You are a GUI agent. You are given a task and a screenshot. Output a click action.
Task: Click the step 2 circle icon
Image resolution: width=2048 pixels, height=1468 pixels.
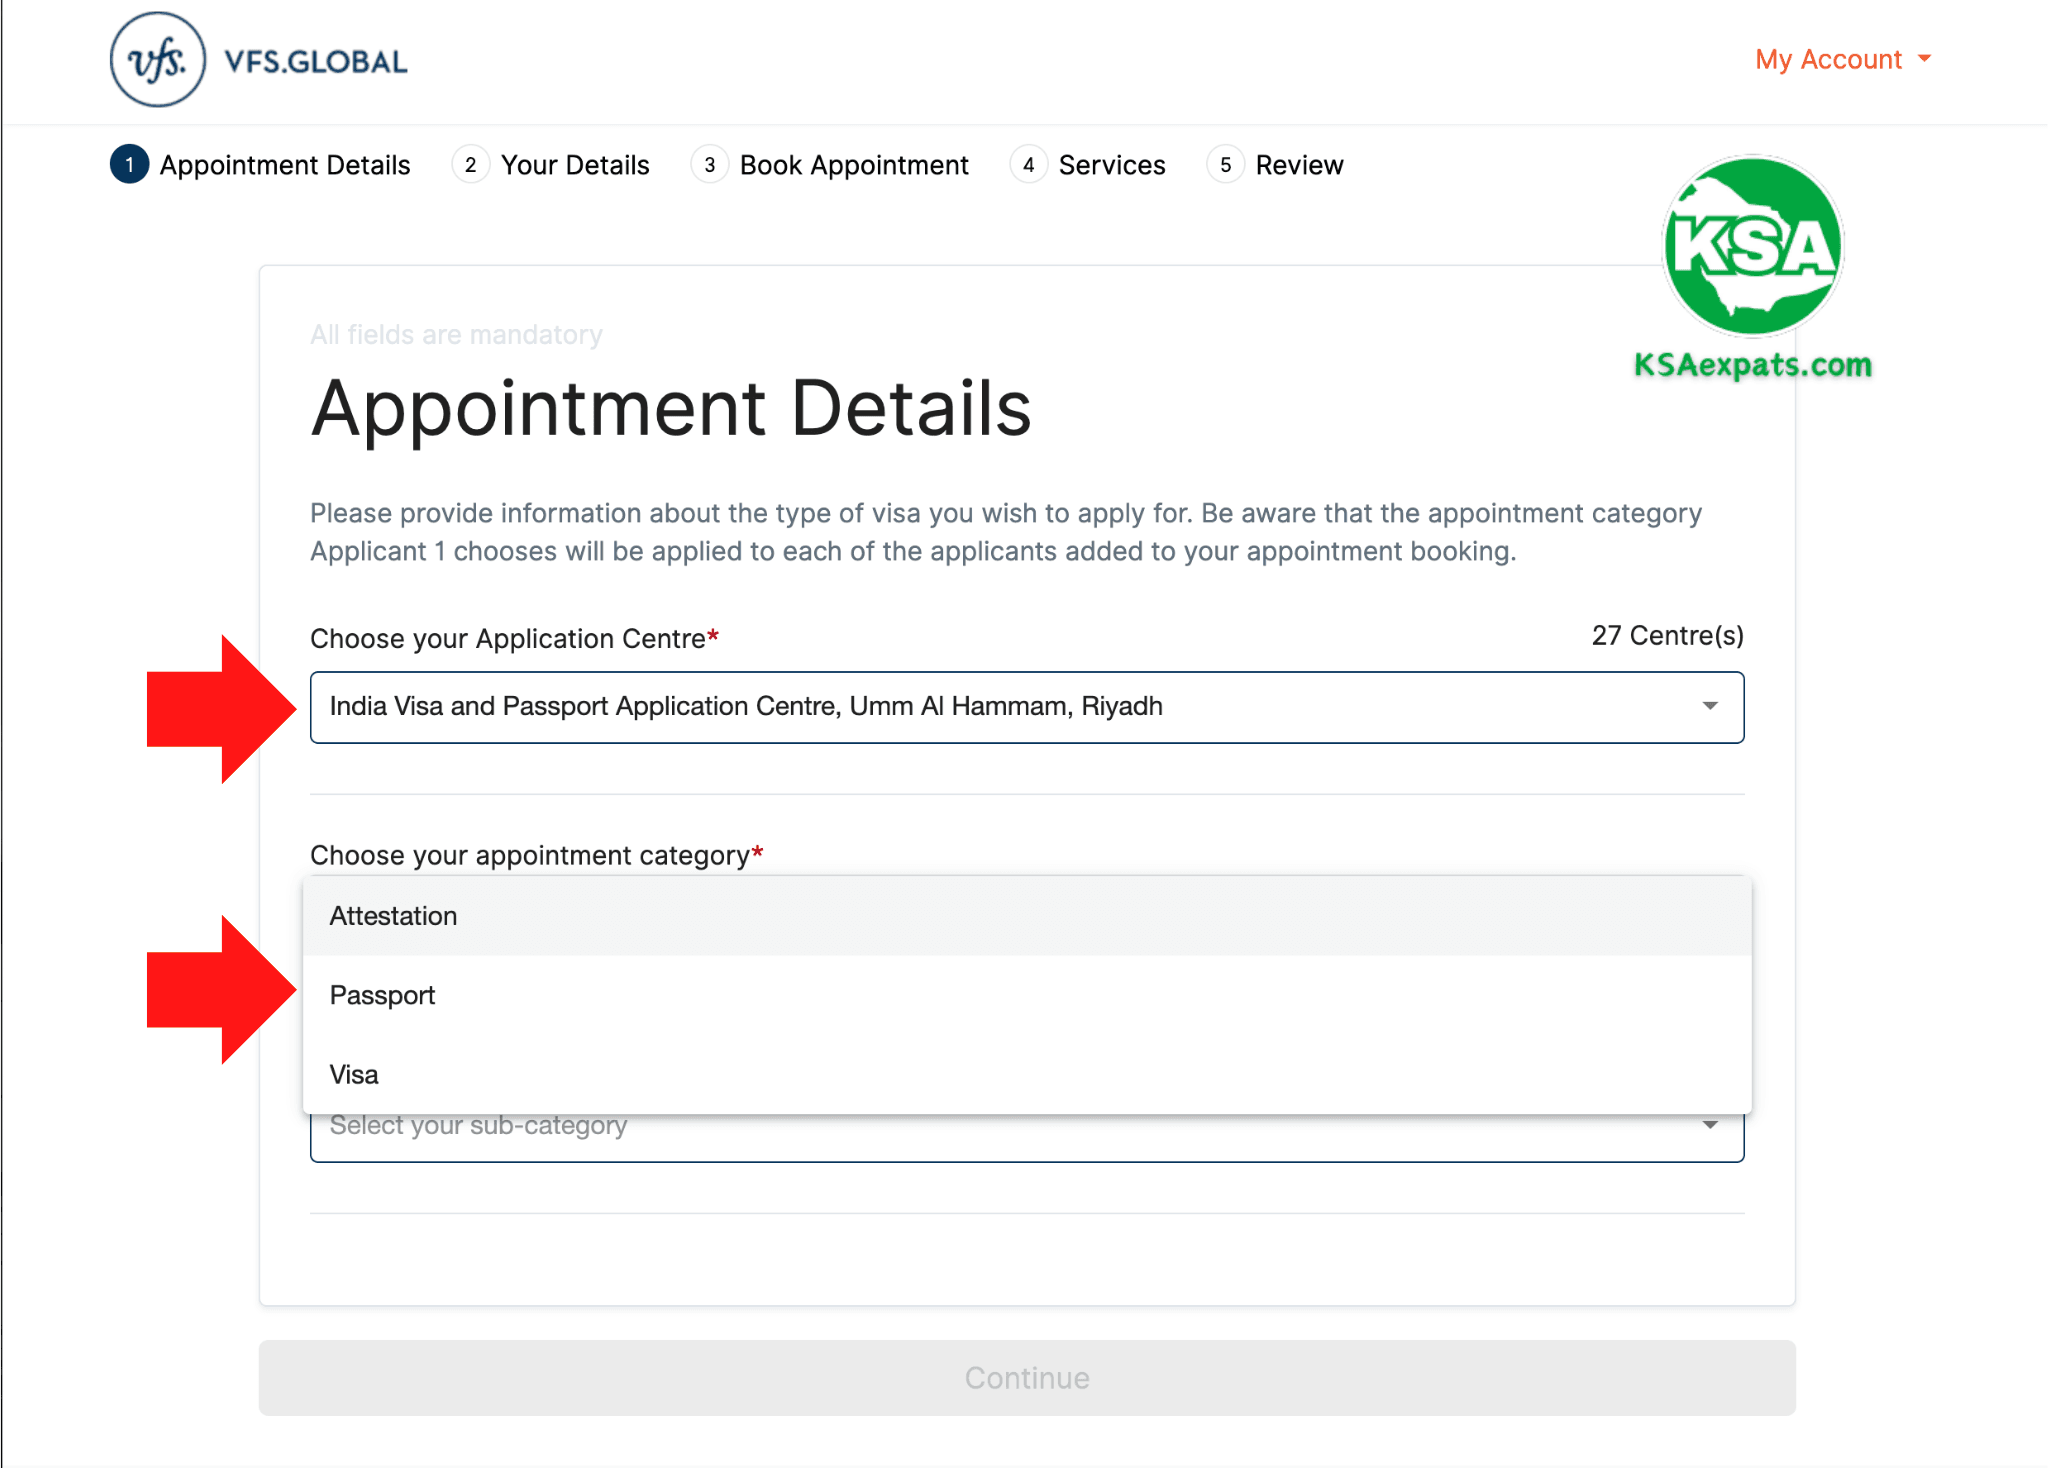click(470, 165)
